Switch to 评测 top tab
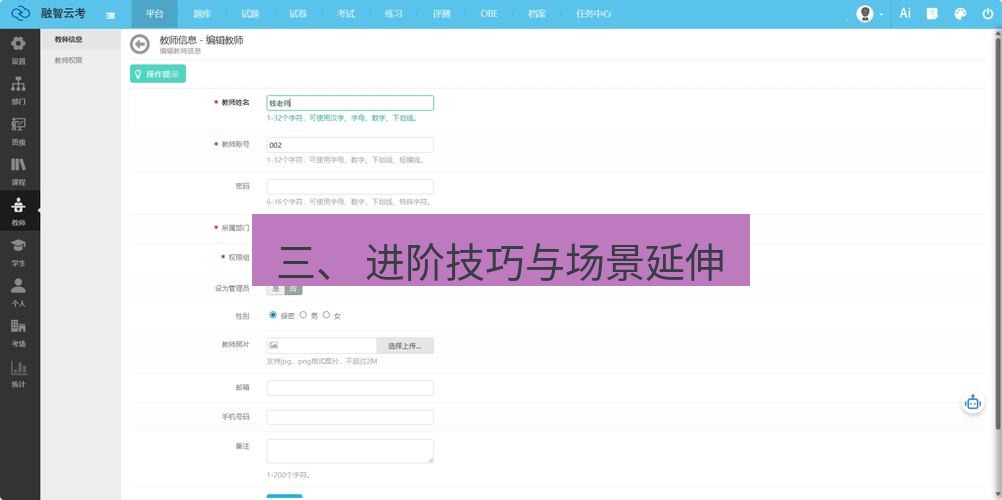Screen dimensions: 1002x500 tap(442, 14)
